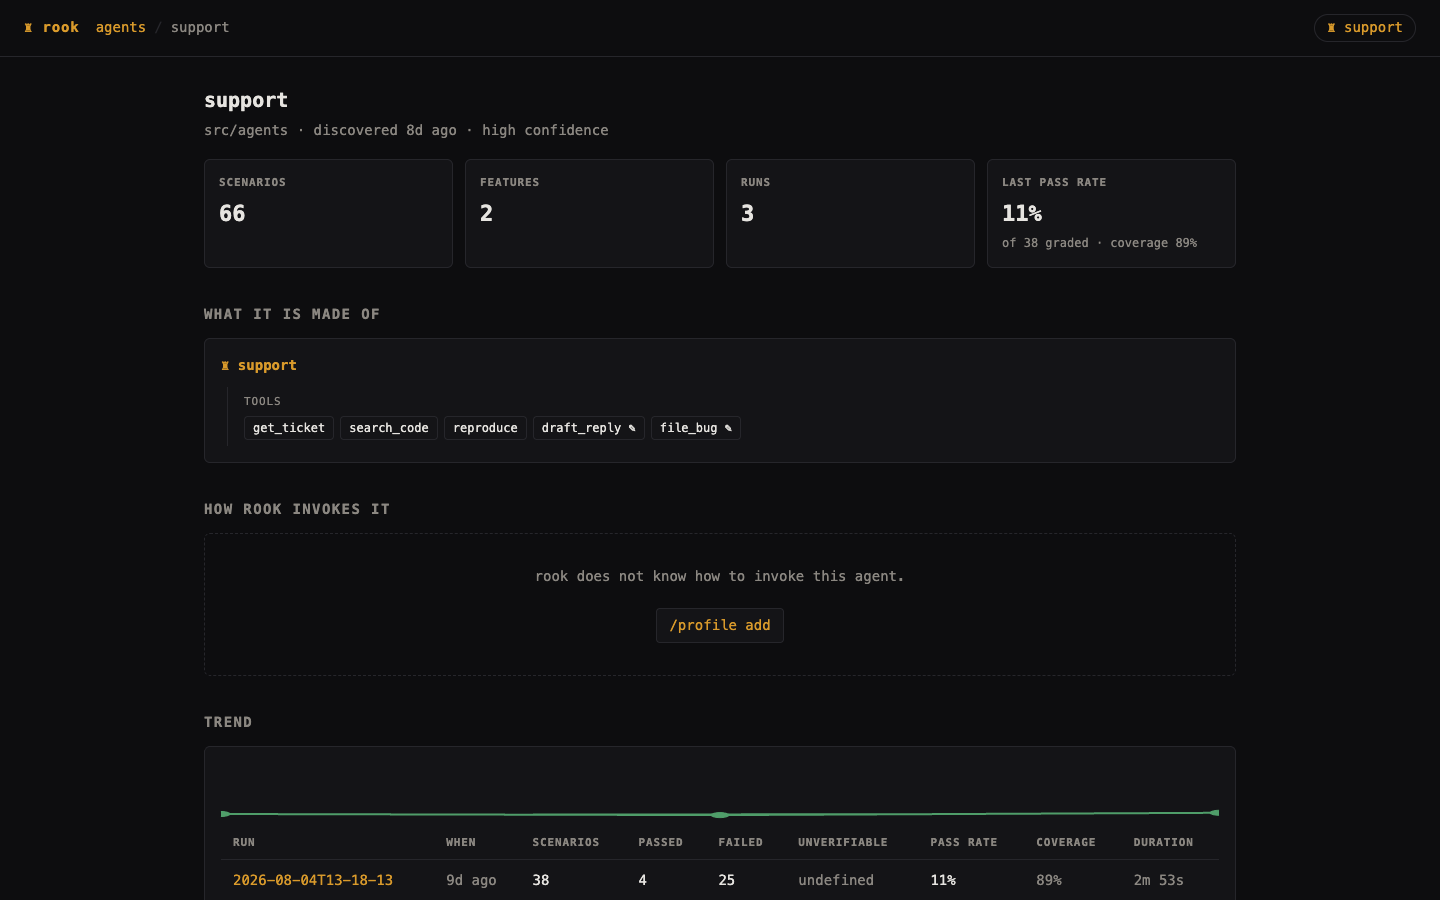The image size is (1440, 900).
Task: Click the rightmost trend line point
Action: pos(1214,813)
